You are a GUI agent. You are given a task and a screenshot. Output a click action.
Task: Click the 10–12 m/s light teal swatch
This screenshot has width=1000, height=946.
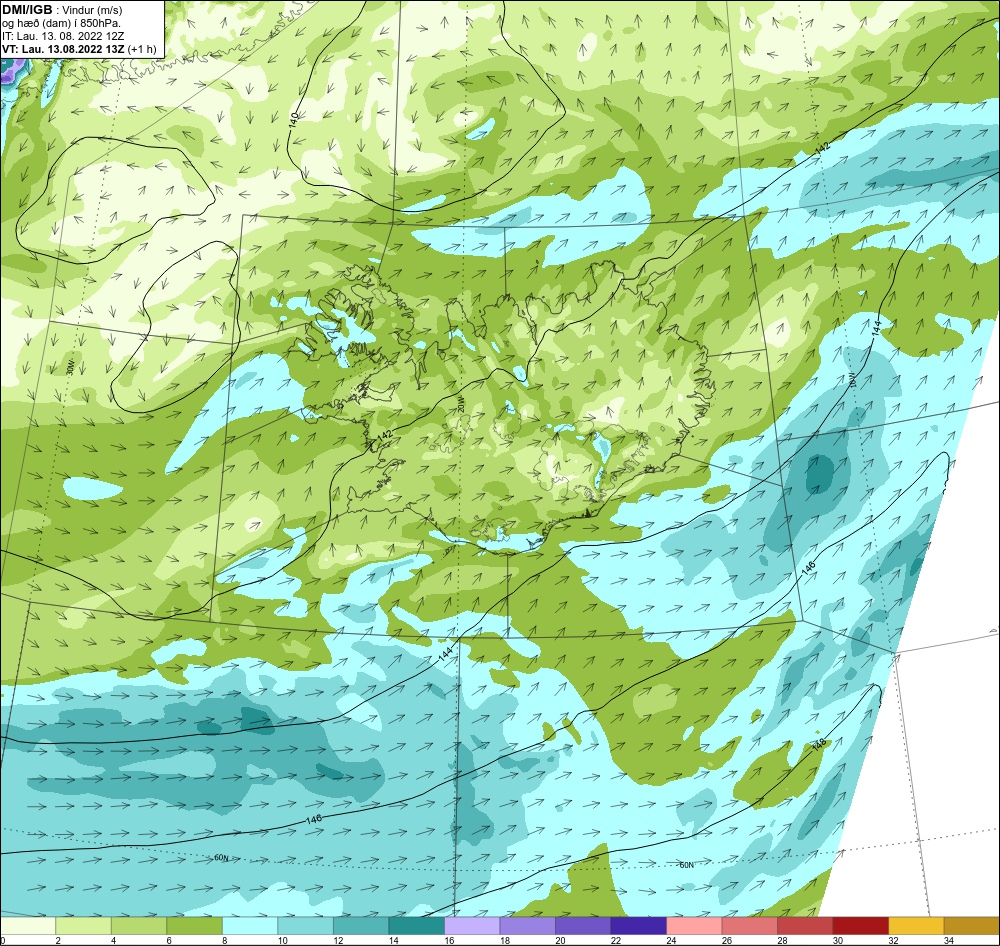point(305,926)
